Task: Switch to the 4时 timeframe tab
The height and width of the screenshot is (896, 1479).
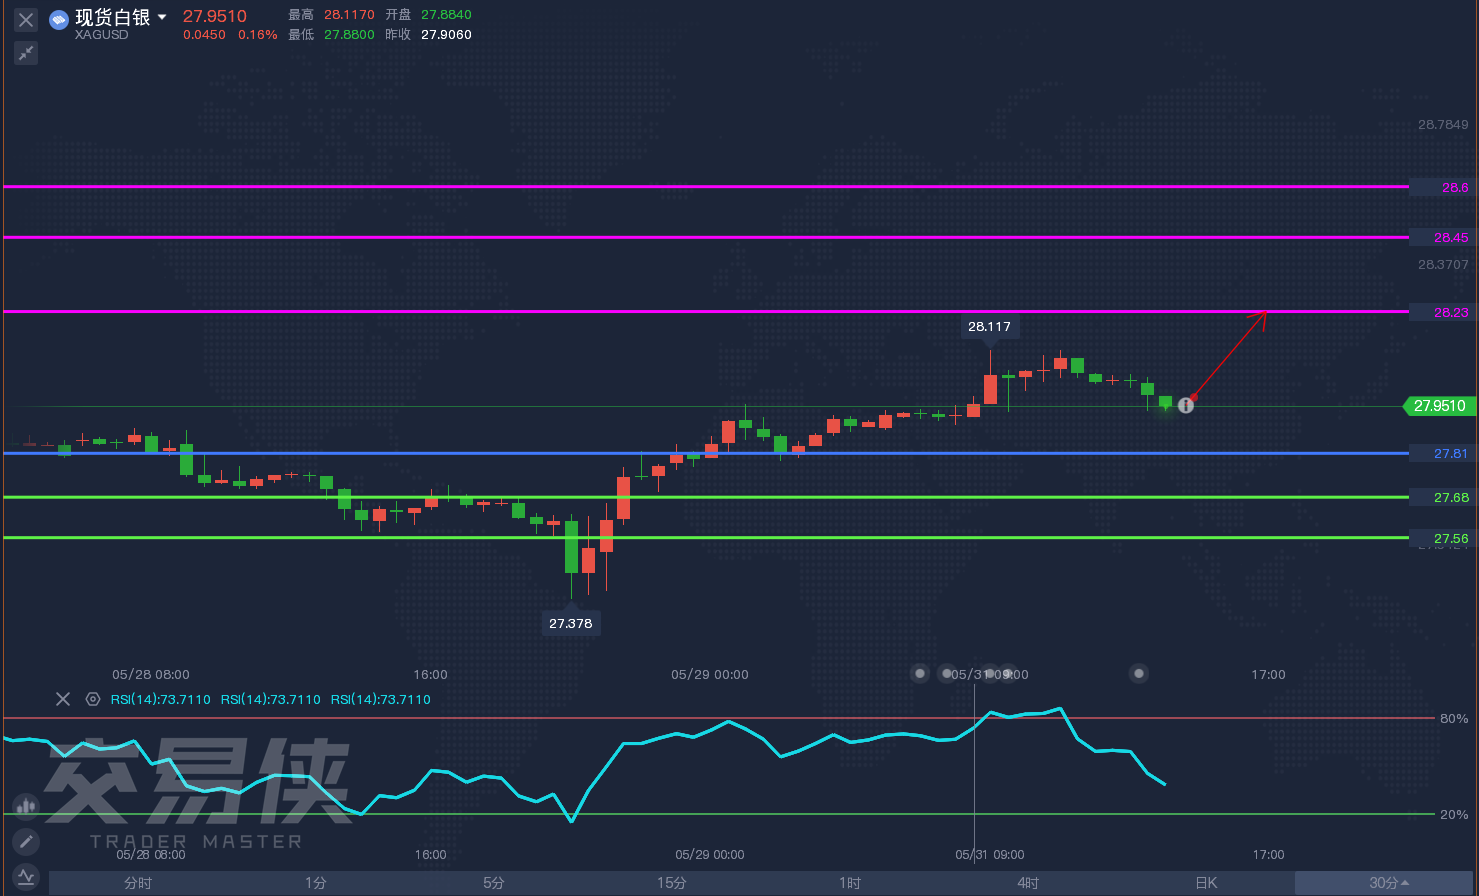Action: tap(1028, 883)
